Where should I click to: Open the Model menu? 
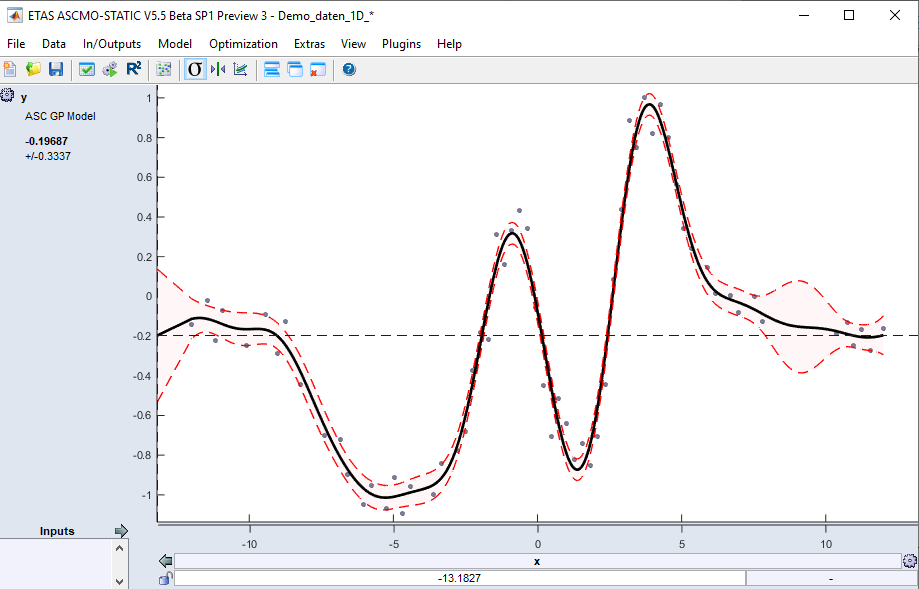coord(175,44)
